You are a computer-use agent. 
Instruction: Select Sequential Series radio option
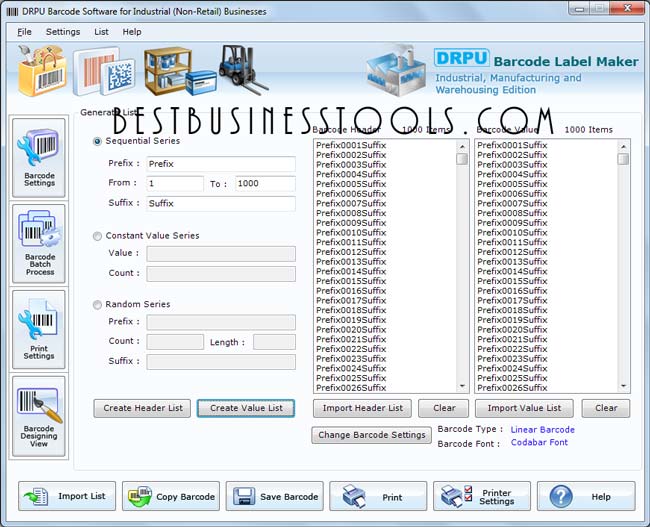click(97, 141)
